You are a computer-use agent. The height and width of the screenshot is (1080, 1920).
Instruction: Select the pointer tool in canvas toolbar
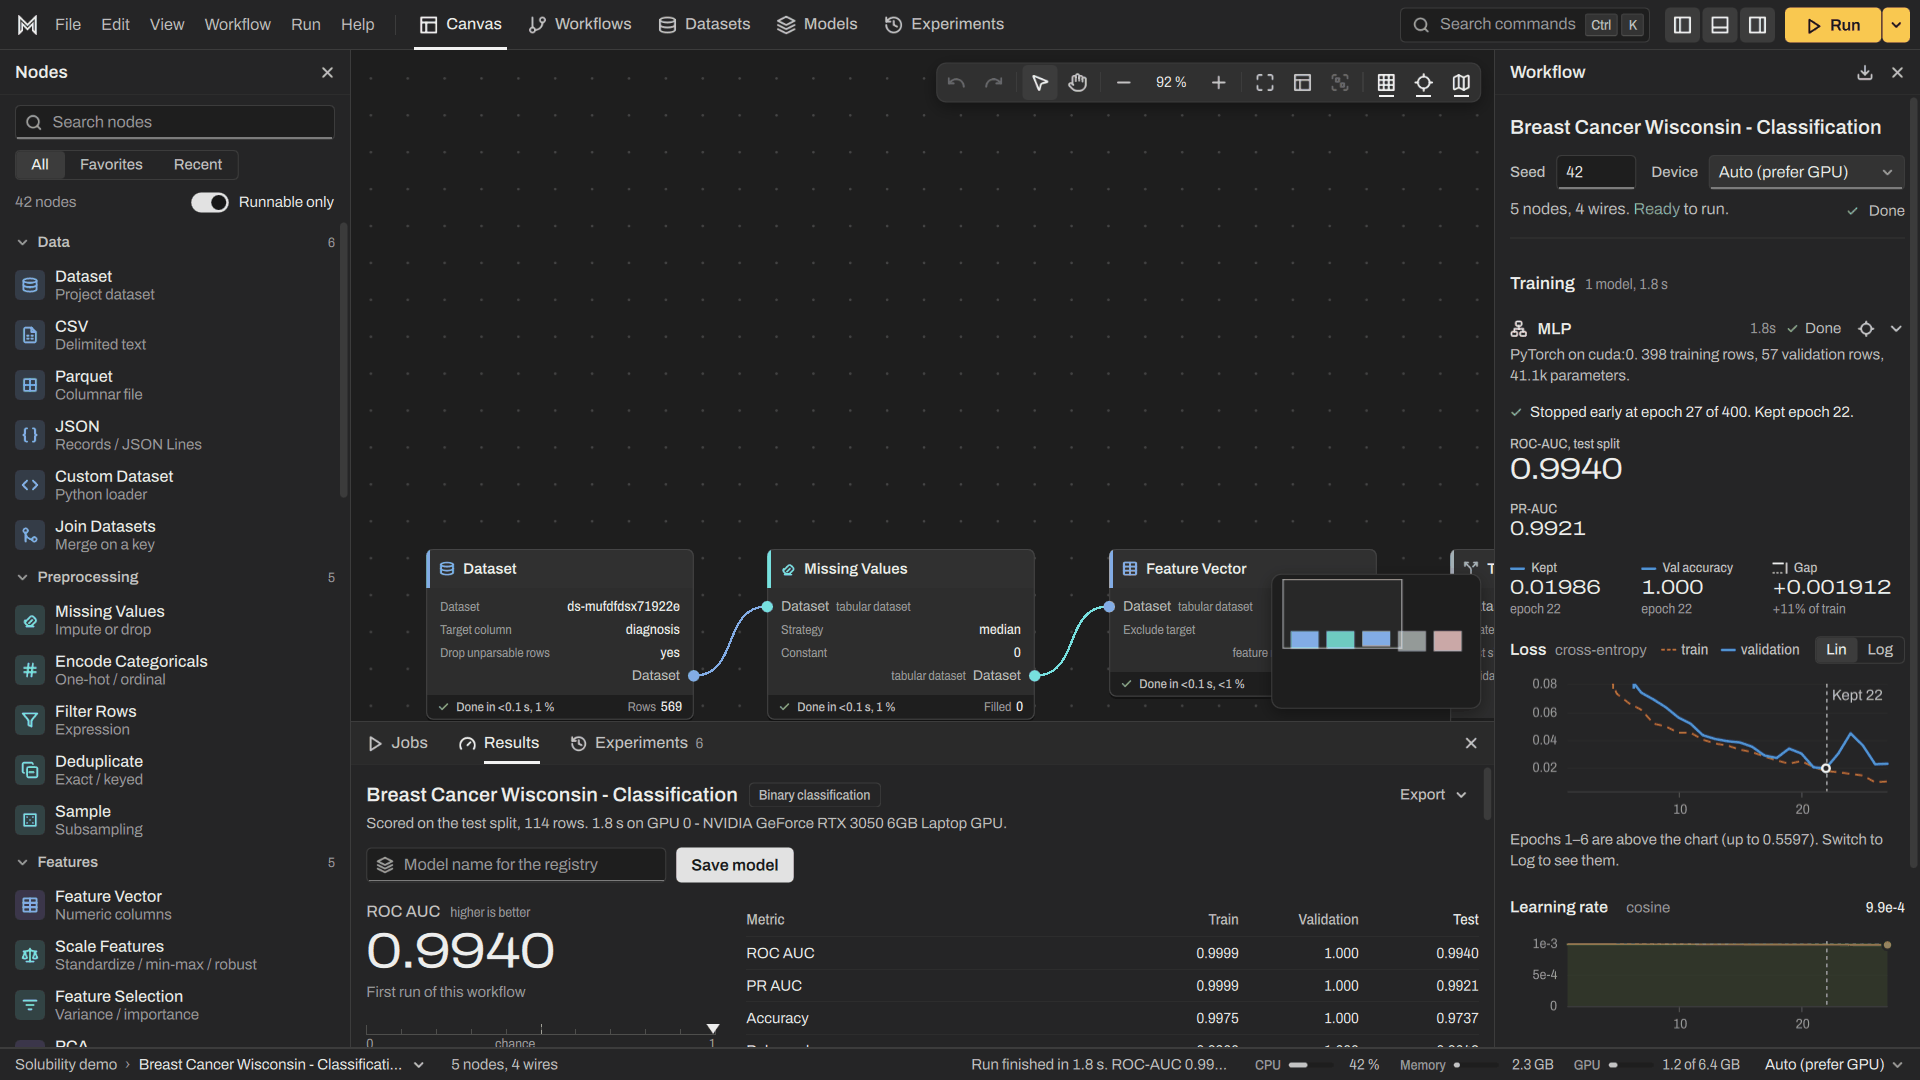[1040, 83]
